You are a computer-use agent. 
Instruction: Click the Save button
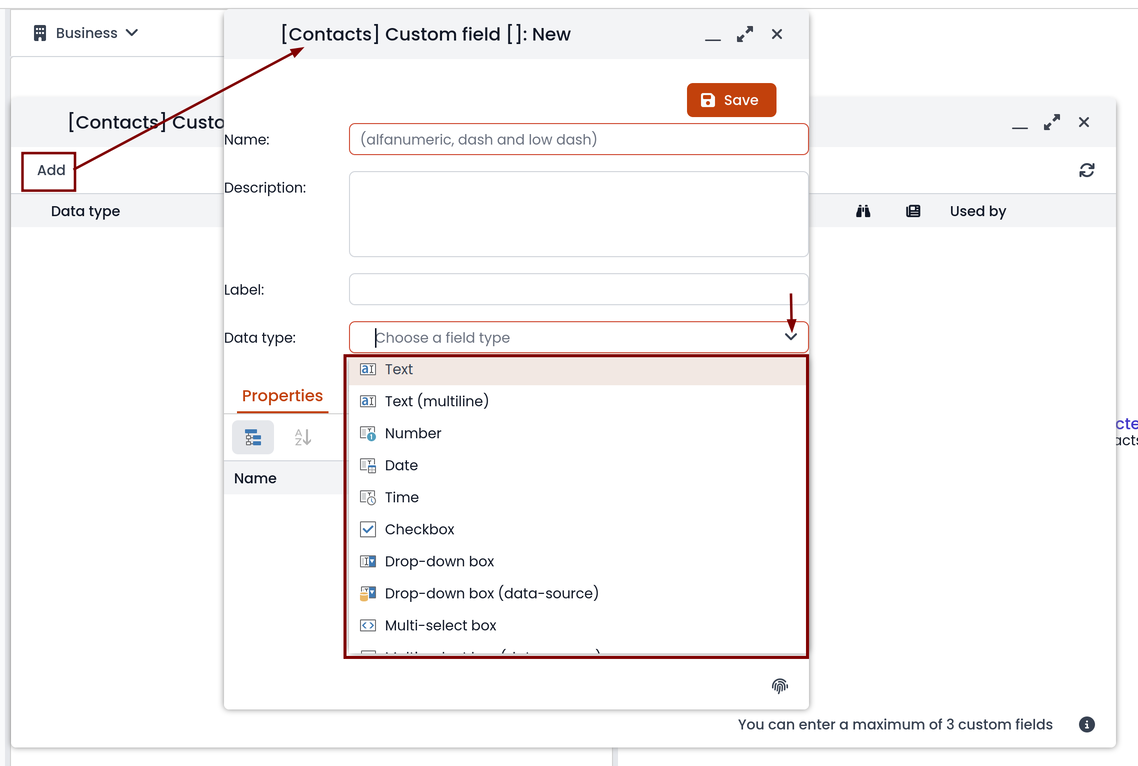[x=732, y=100]
